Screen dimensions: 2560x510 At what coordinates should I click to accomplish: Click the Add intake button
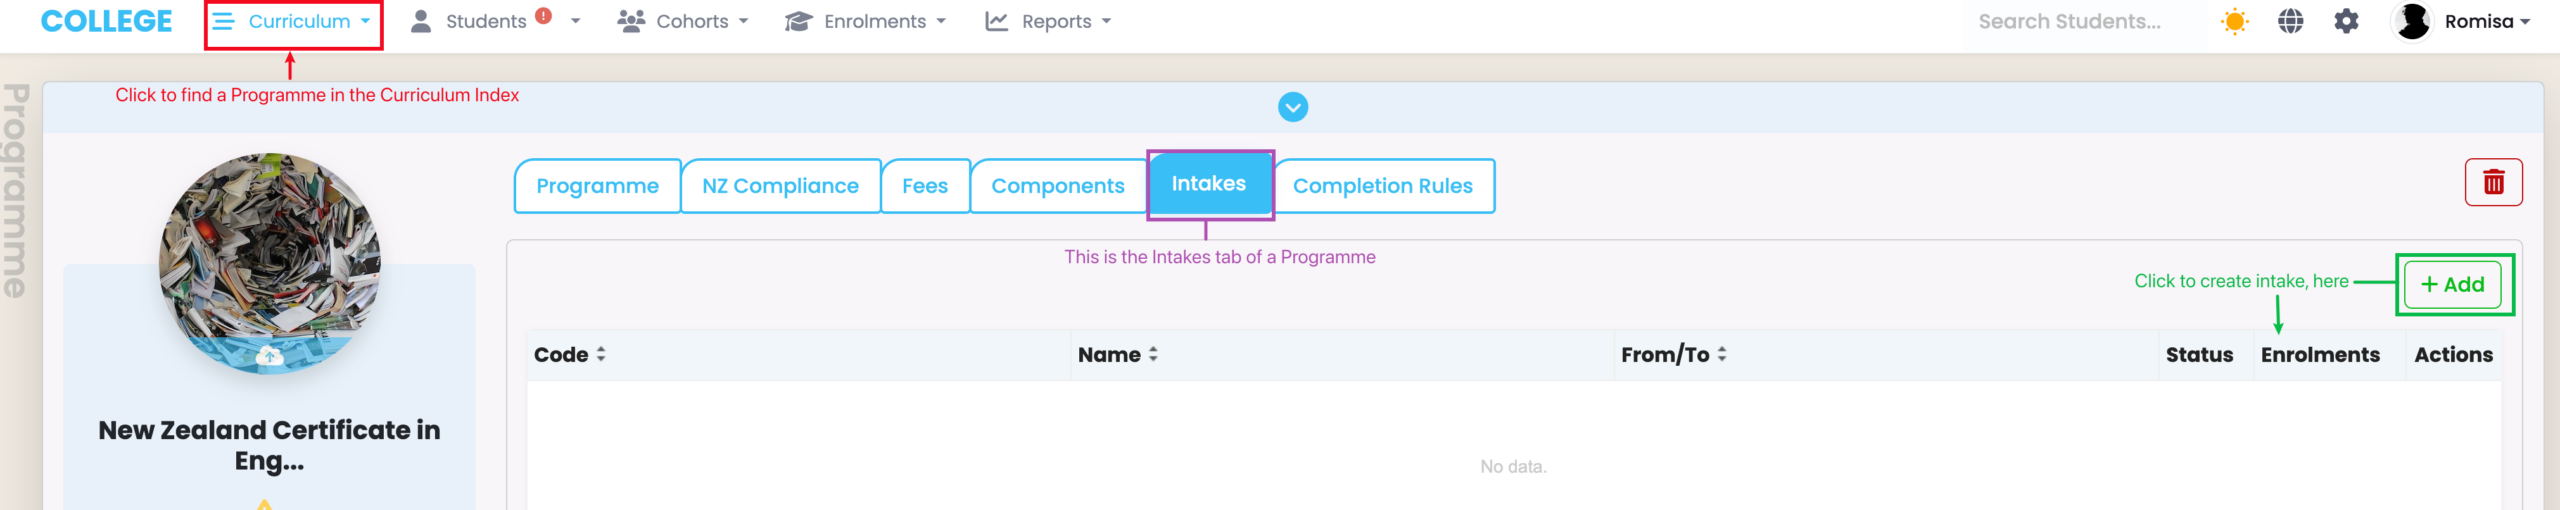click(2452, 285)
